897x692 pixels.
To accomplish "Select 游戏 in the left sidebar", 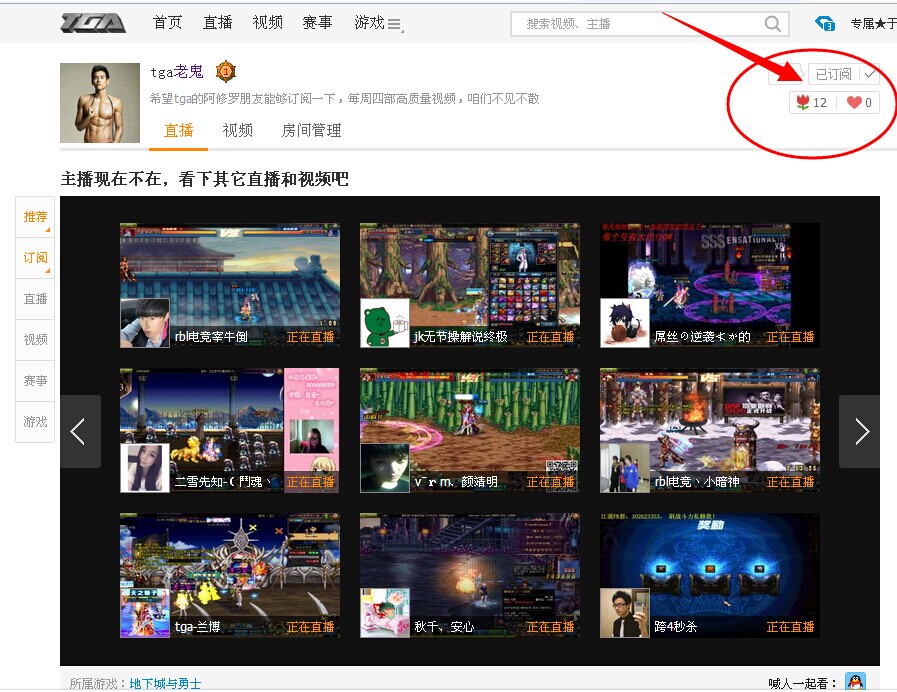I will tap(35, 422).
